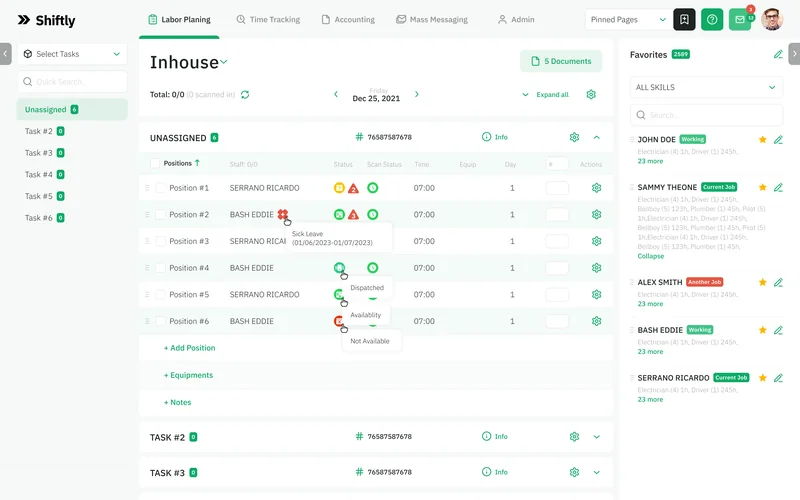The height and width of the screenshot is (500, 800).
Task: Open actions gear for Position #6
Action: tap(596, 321)
